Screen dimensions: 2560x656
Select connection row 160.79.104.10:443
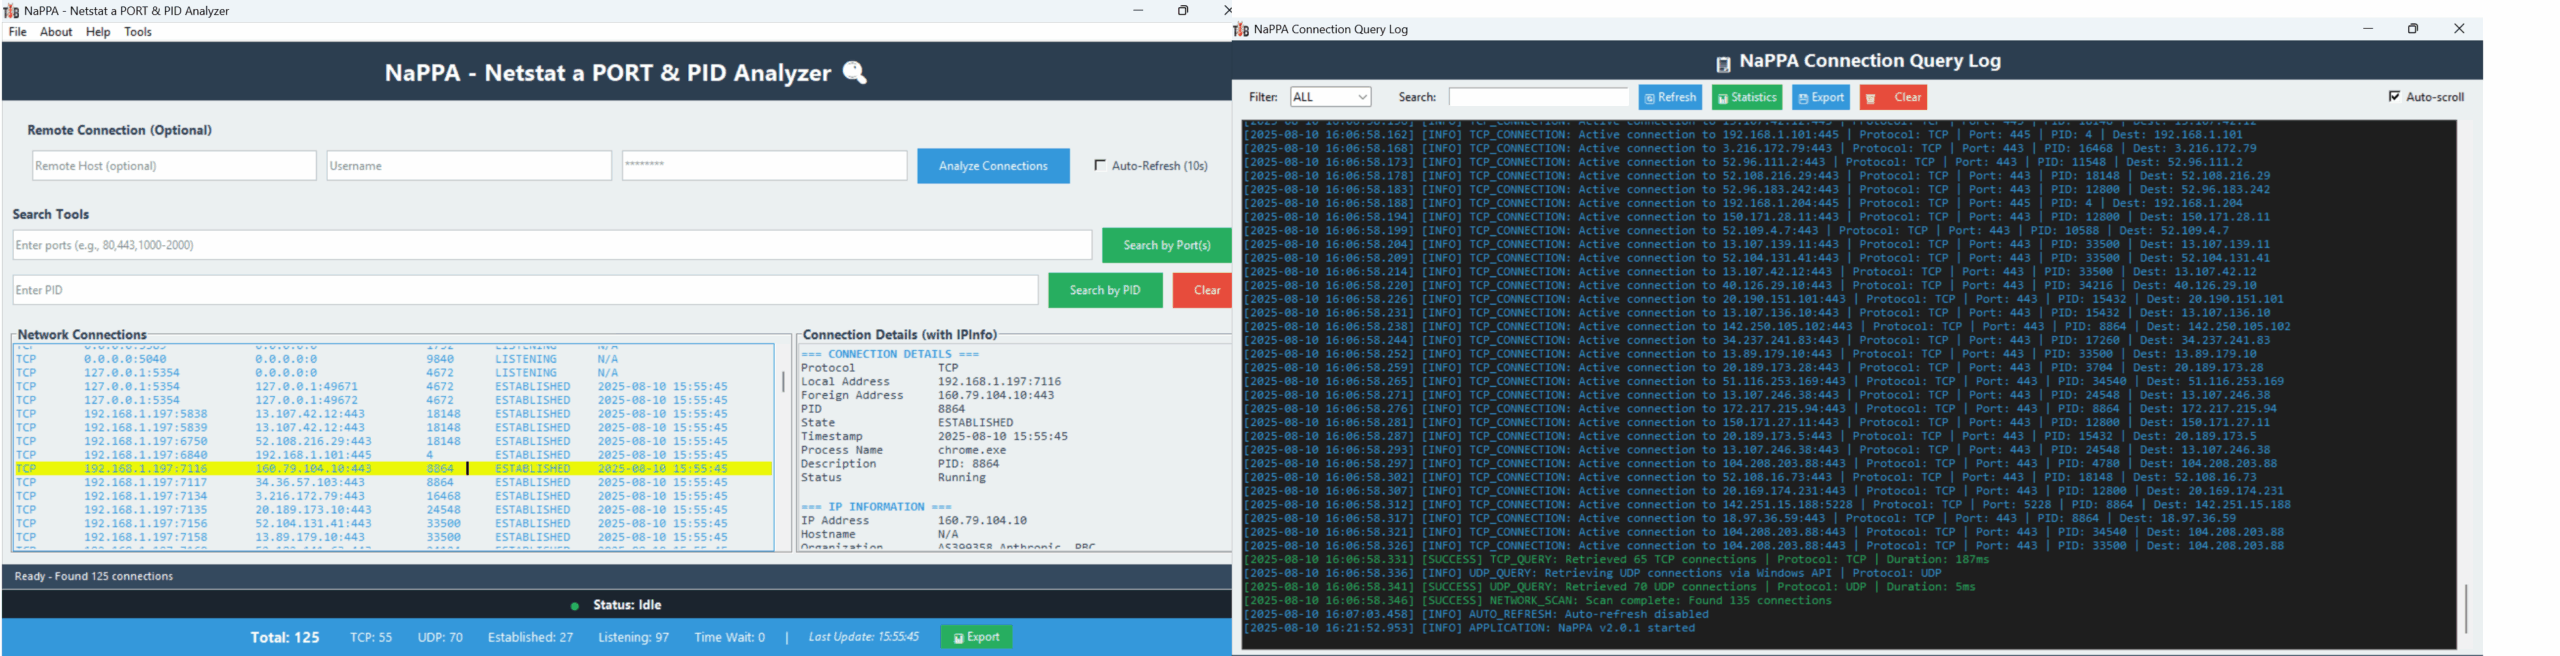393,468
